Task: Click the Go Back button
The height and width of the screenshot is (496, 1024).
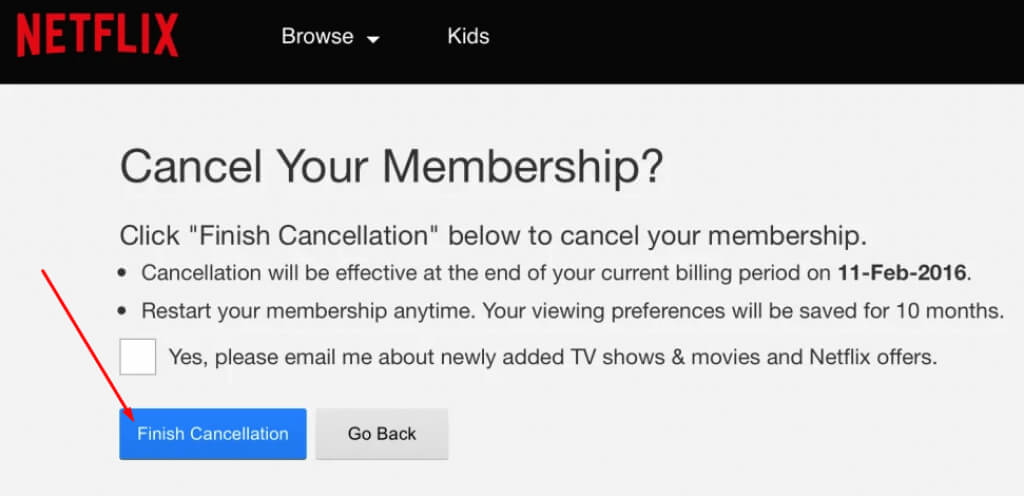Action: point(382,434)
